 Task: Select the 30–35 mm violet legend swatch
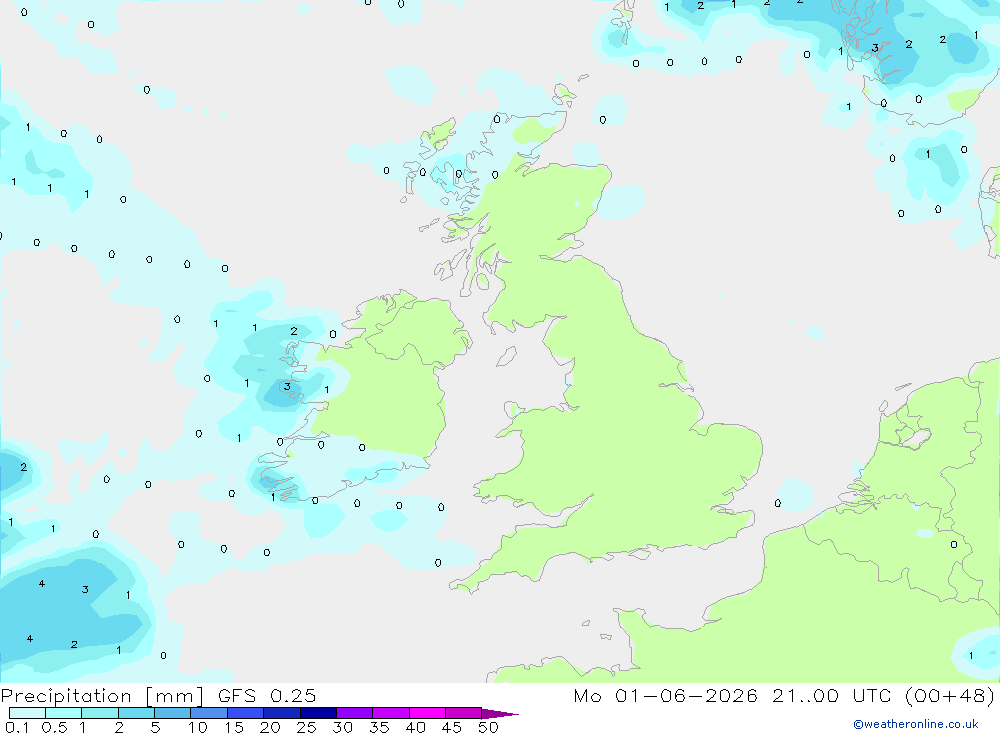pyautogui.click(x=355, y=713)
